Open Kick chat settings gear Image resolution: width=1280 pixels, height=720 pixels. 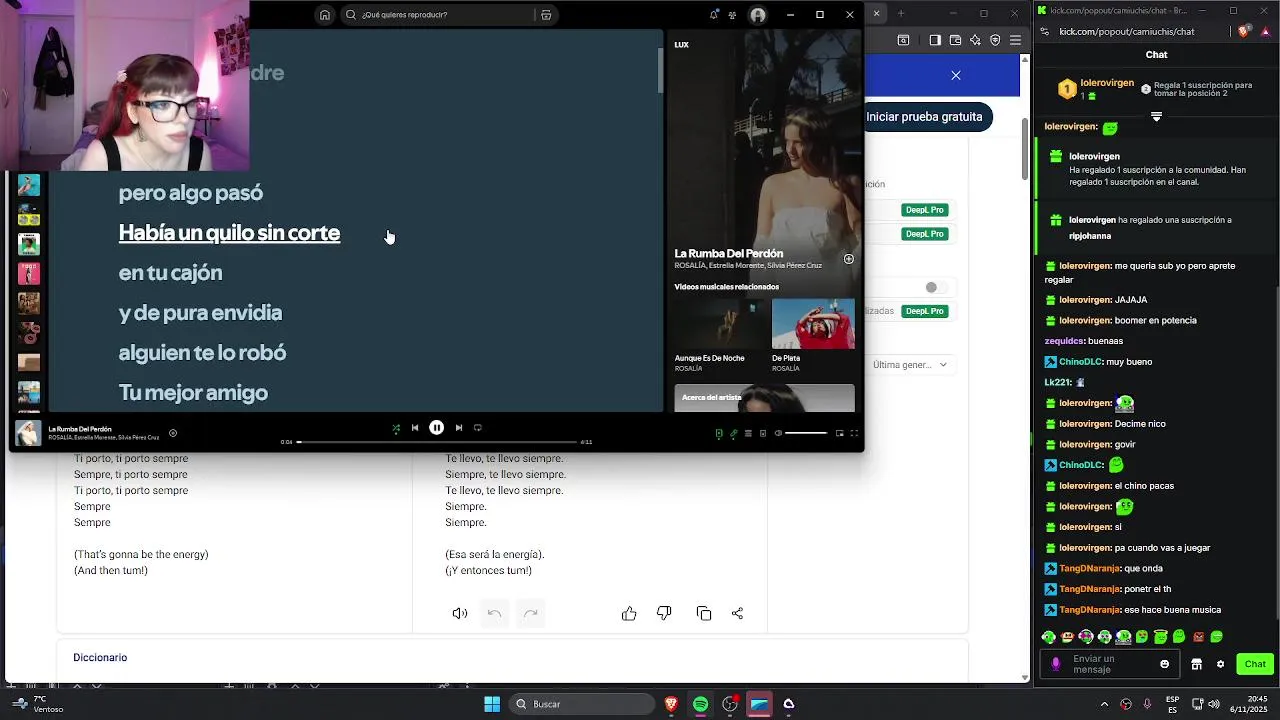point(1220,664)
